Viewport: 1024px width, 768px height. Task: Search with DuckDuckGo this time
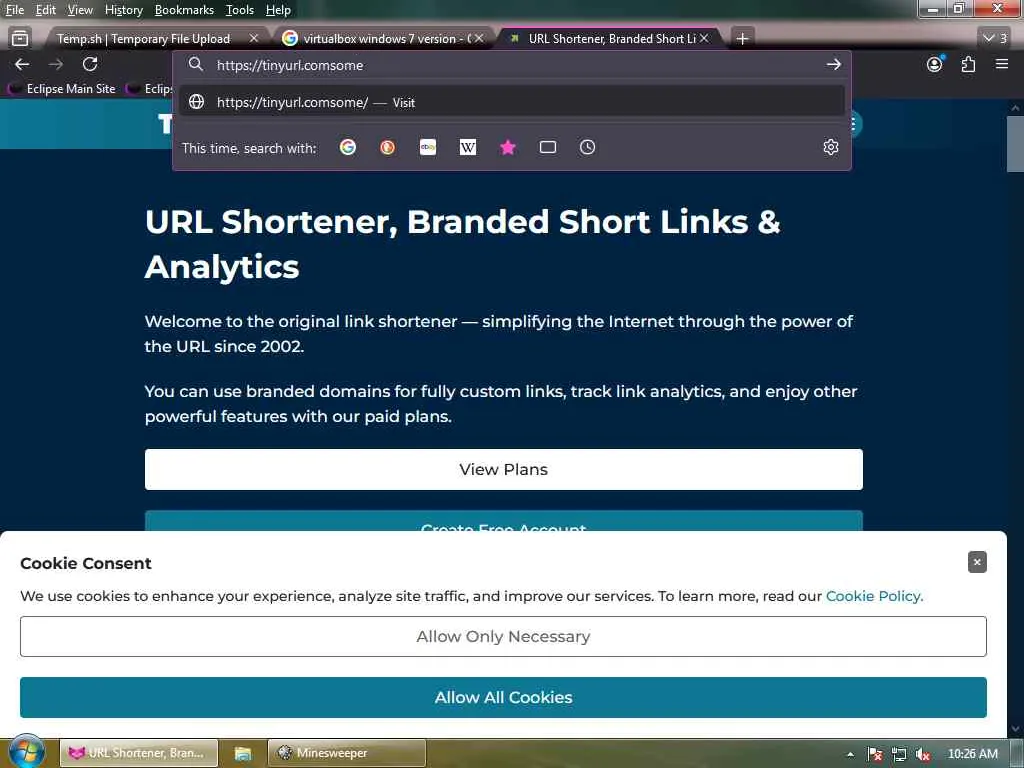pyautogui.click(x=387, y=148)
